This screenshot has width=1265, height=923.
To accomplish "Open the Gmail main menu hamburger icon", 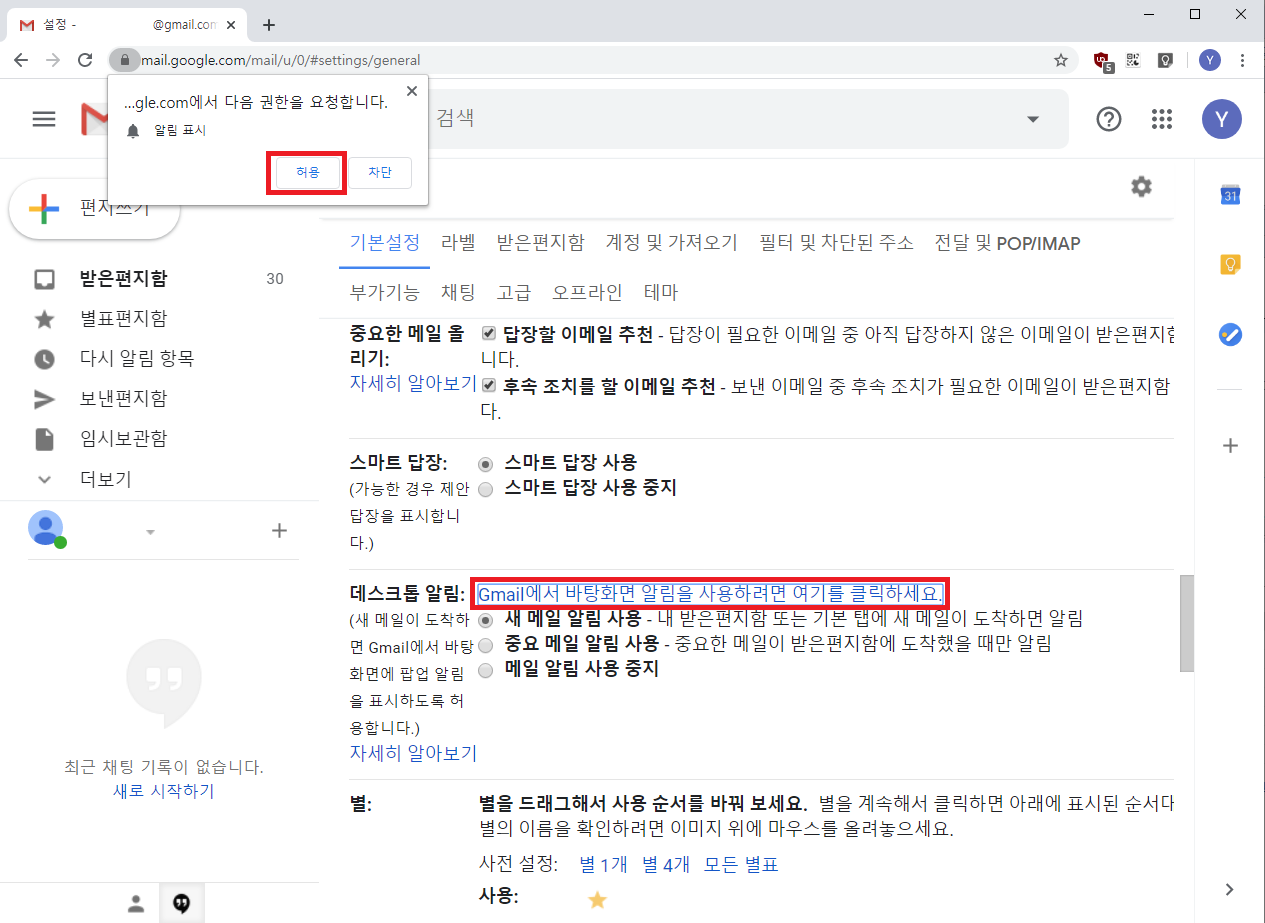I will 44,119.
